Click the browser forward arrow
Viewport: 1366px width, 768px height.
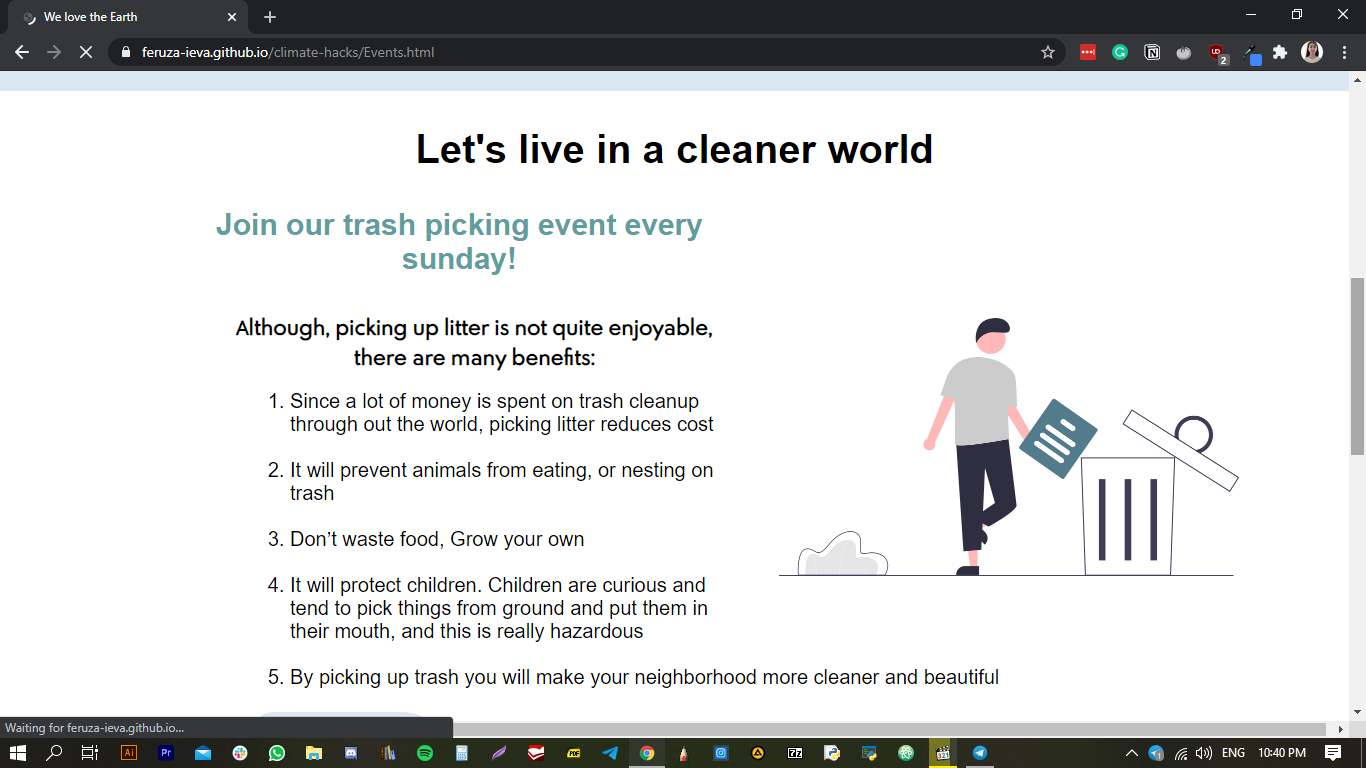click(54, 52)
